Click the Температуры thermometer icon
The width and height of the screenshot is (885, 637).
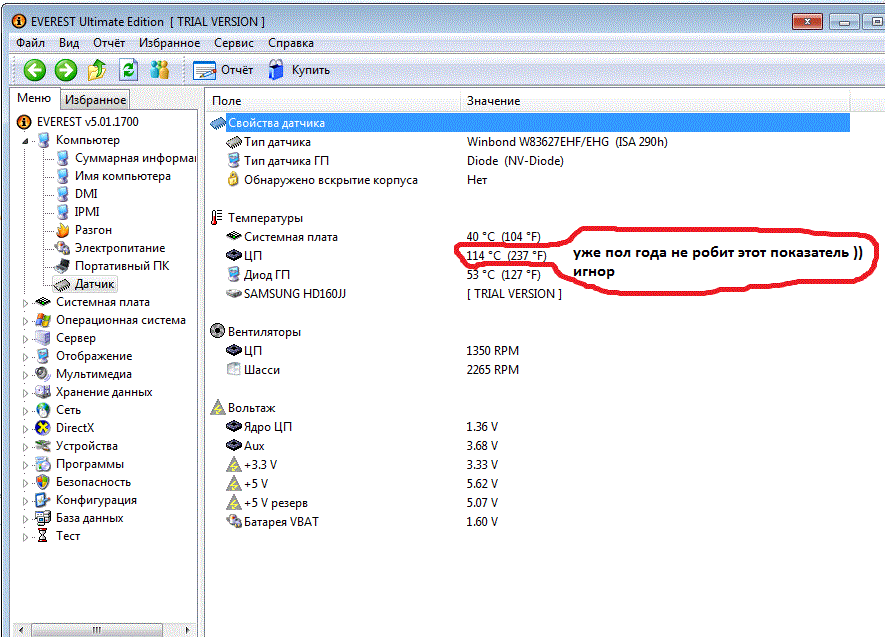coord(217,217)
